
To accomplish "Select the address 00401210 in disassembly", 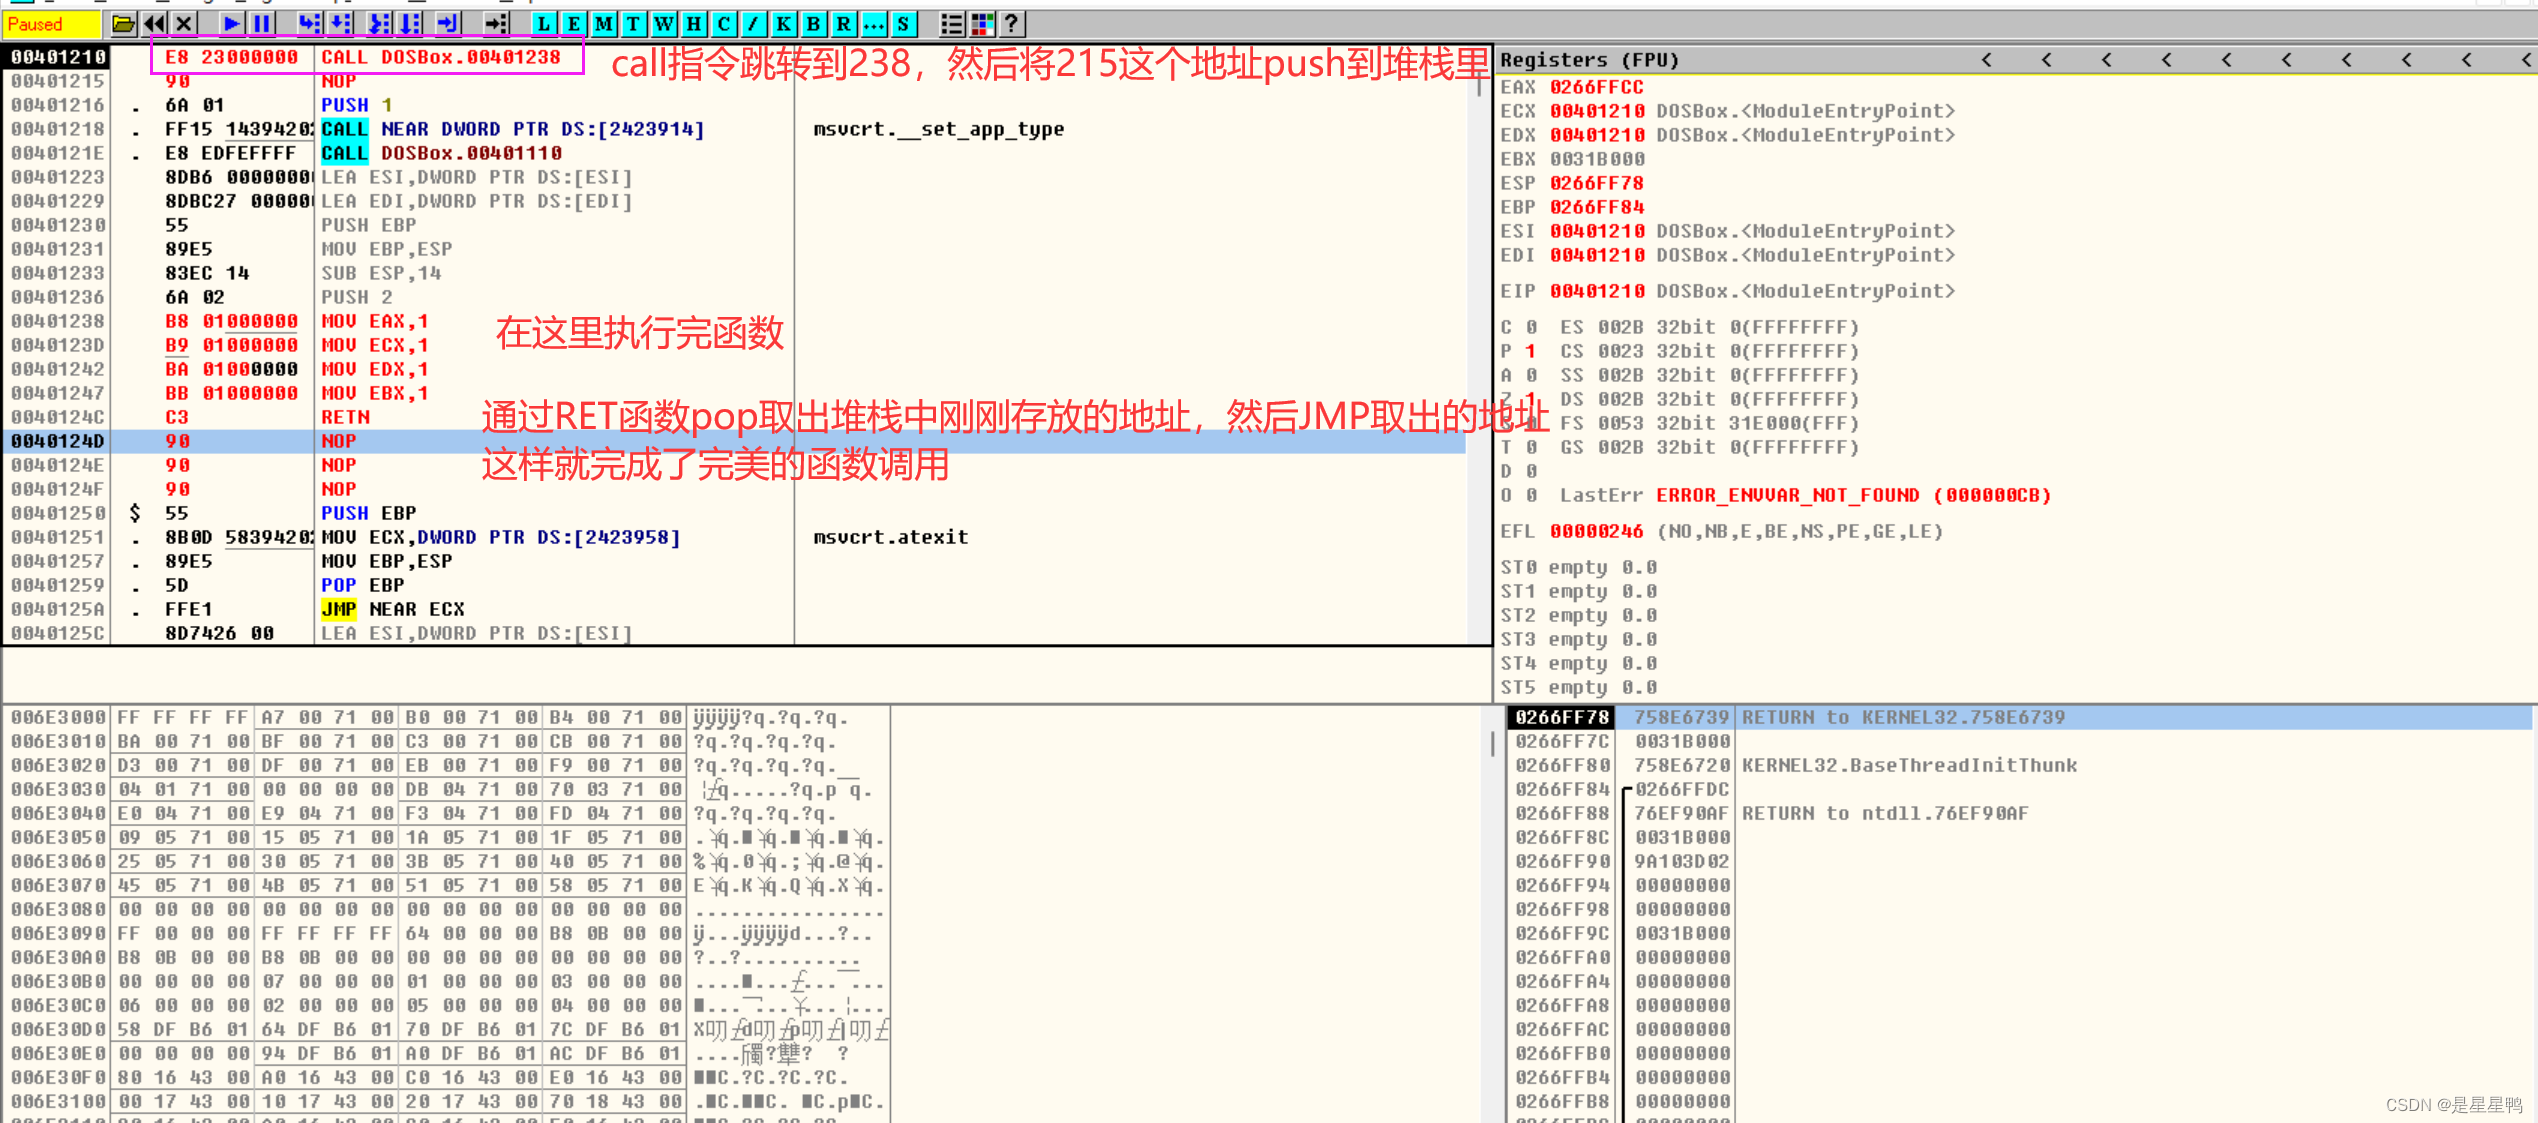I will tap(59, 57).
